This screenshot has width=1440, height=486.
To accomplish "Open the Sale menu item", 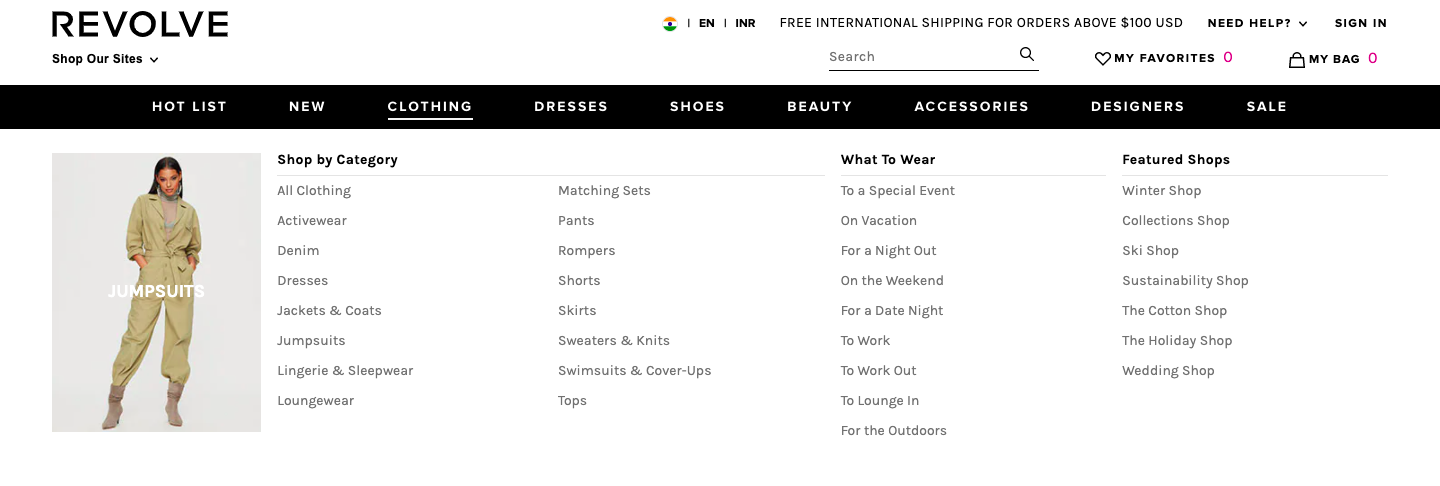I will pyautogui.click(x=1266, y=106).
